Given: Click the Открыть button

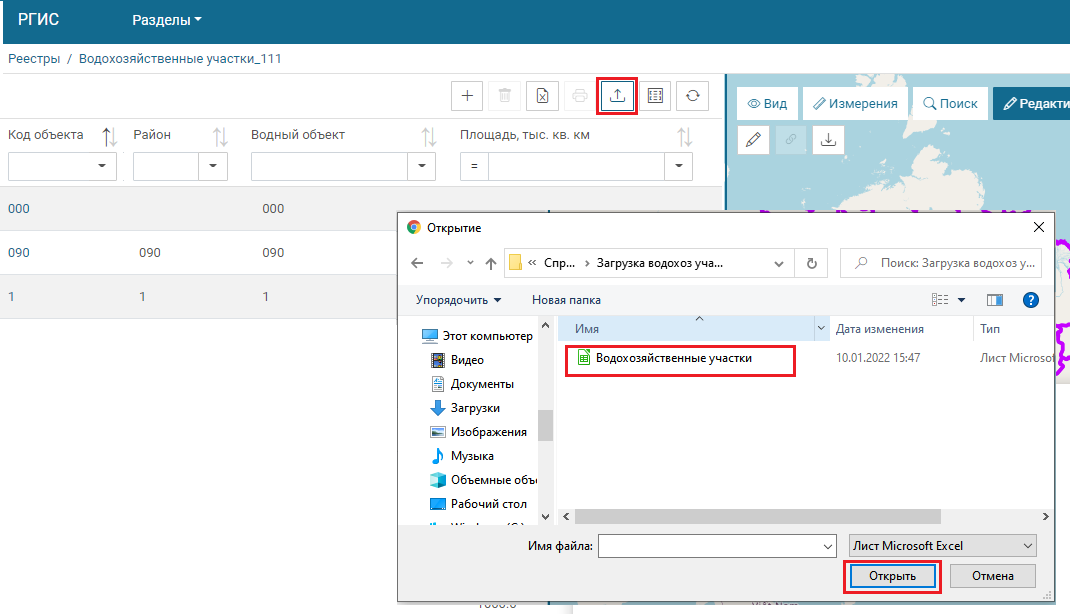Looking at the screenshot, I should point(891,576).
